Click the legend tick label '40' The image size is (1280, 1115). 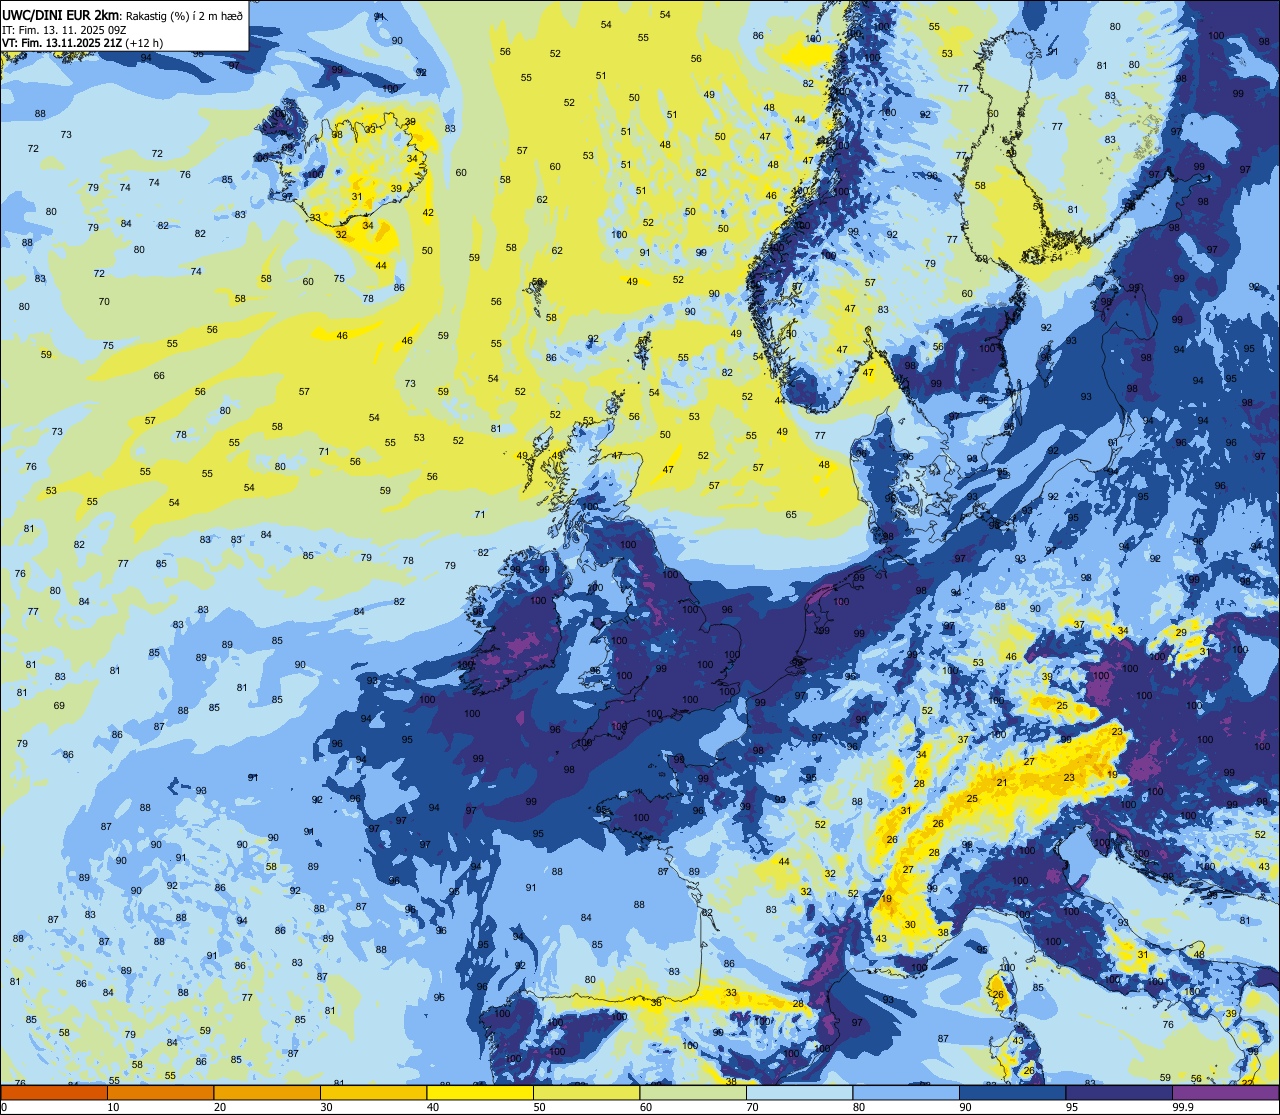[433, 1107]
